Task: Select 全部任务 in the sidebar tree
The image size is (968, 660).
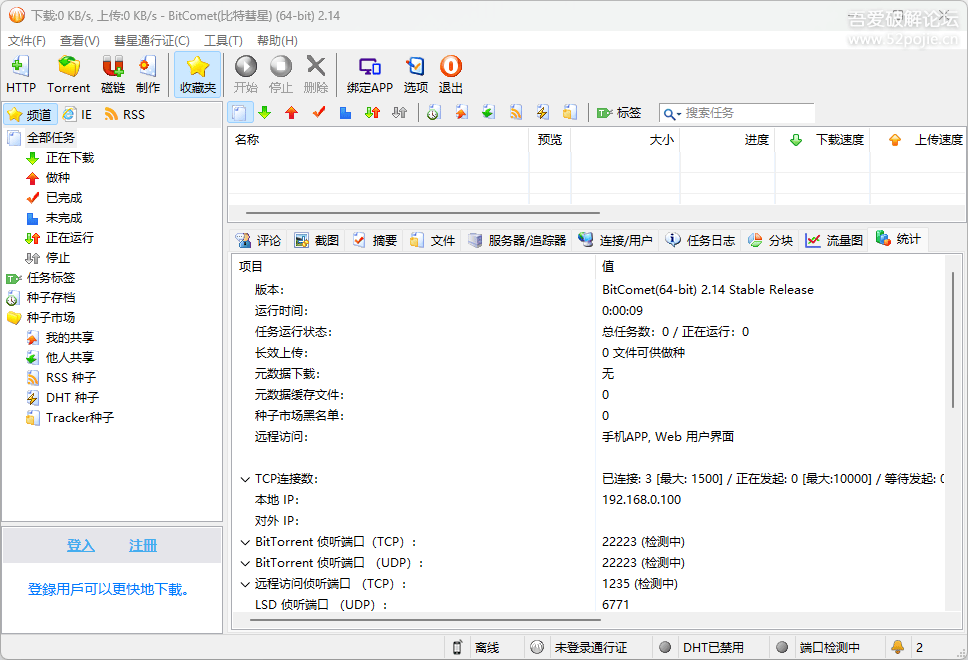Action: [50, 138]
